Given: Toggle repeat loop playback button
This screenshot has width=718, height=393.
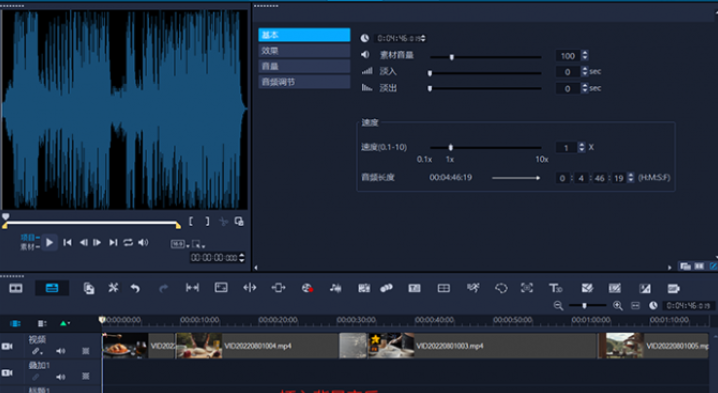Looking at the screenshot, I should click(x=128, y=242).
